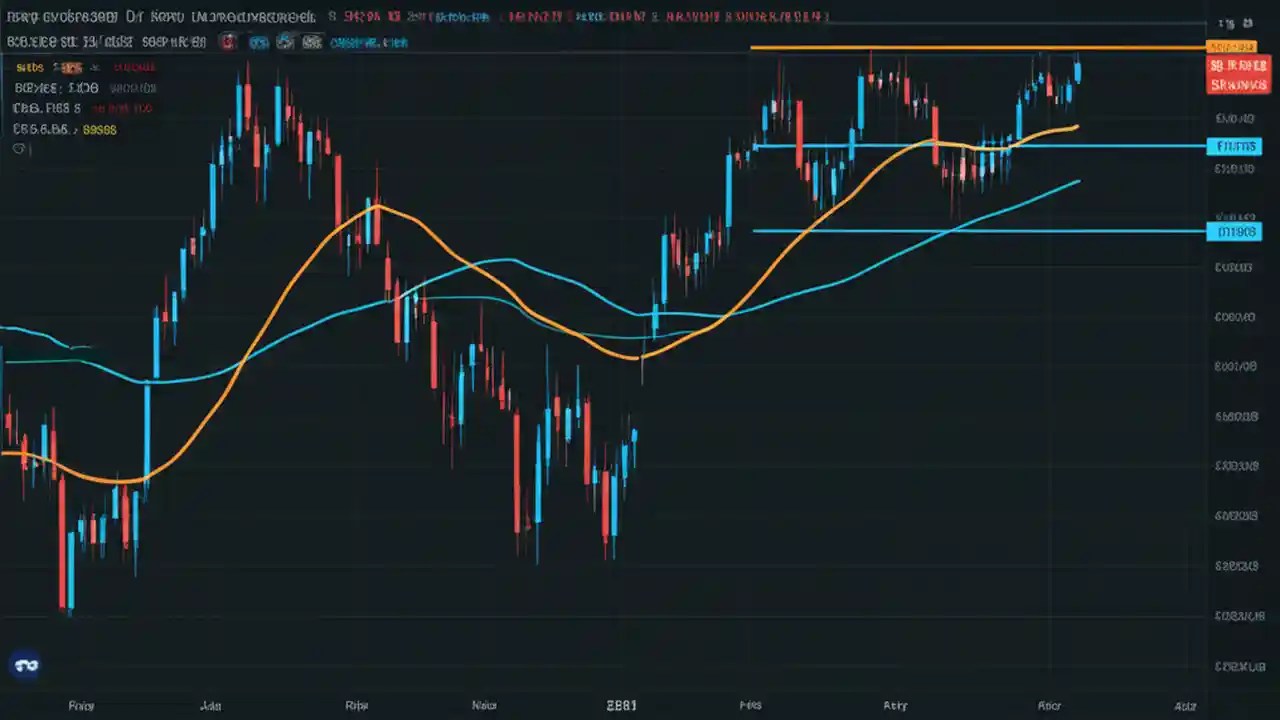Viewport: 1280px width, 720px height.
Task: Select the candlestick chart style icon
Action: pyautogui.click(x=258, y=42)
